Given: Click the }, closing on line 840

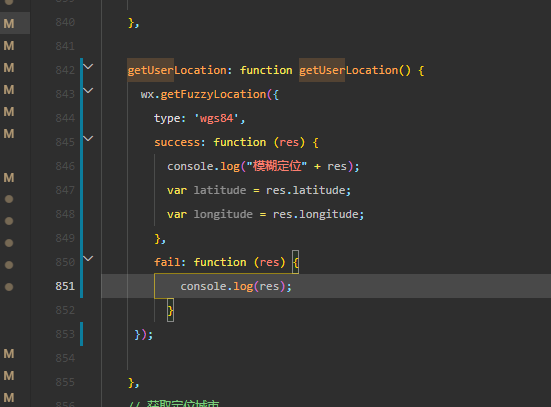Looking at the screenshot, I should pyautogui.click(x=134, y=23).
